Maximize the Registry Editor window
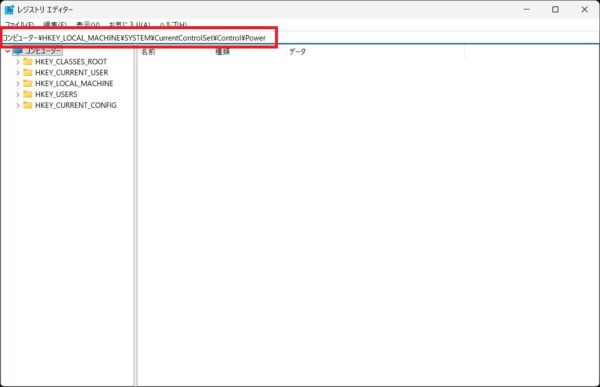The image size is (600, 387). [x=555, y=10]
